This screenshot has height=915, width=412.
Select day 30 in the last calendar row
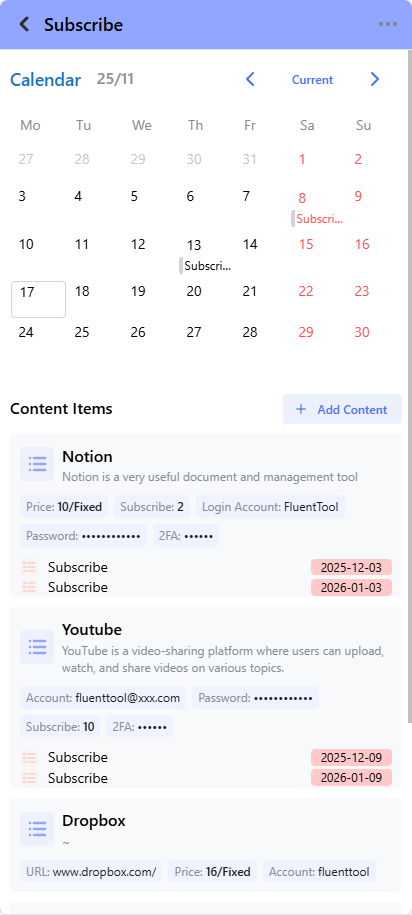[362, 332]
